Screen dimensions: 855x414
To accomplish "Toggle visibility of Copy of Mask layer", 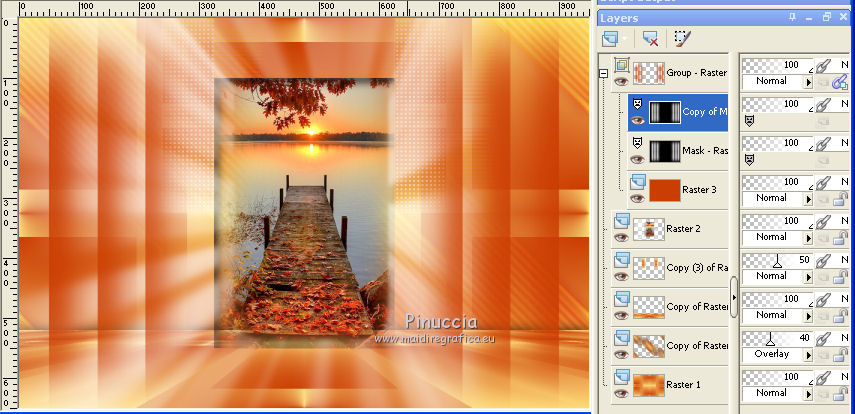I will (637, 121).
